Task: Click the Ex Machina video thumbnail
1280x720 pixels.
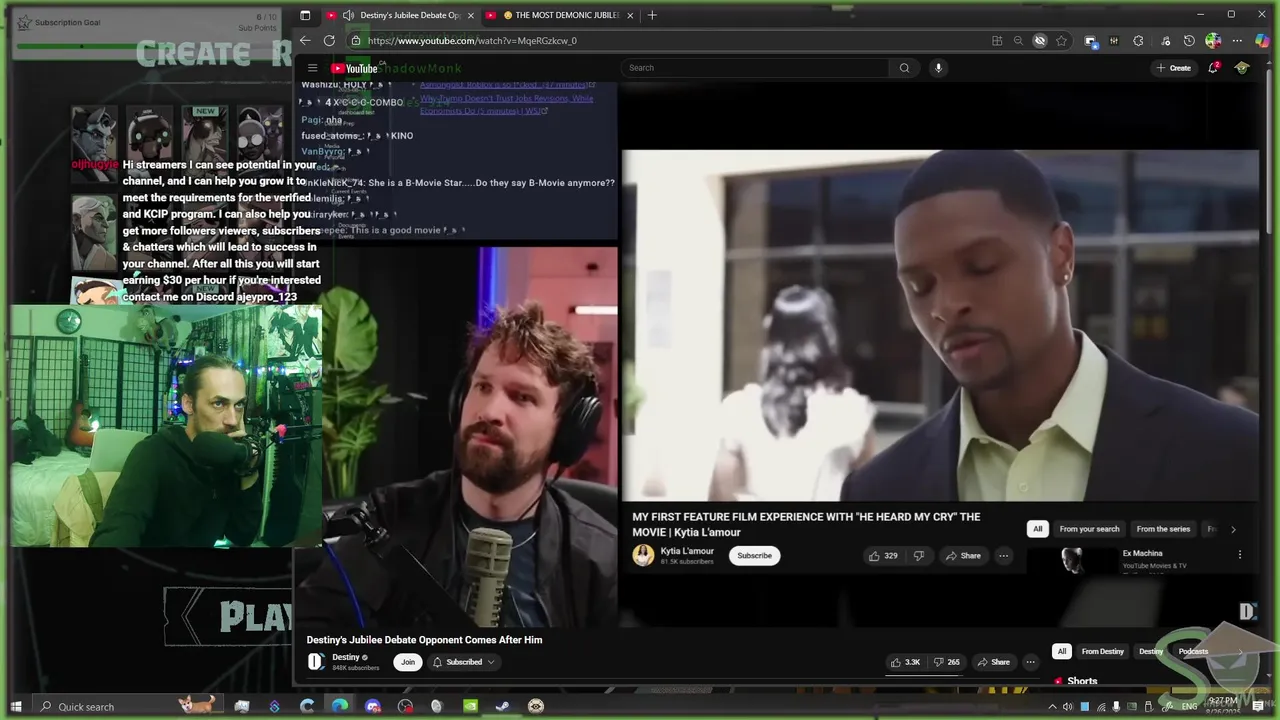Action: point(1072,560)
